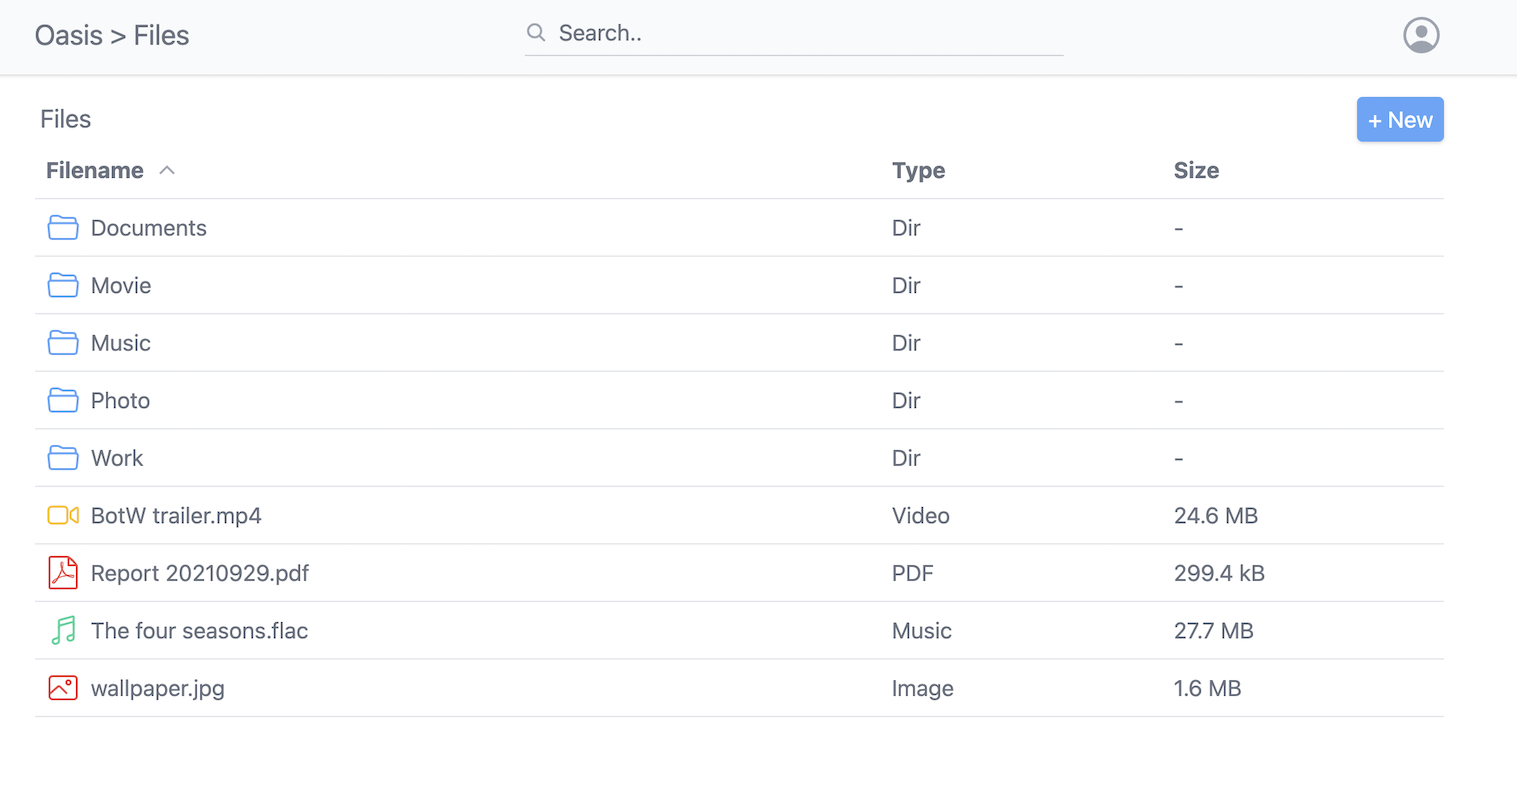
Task: Open the Music folder icon
Action: (62, 342)
